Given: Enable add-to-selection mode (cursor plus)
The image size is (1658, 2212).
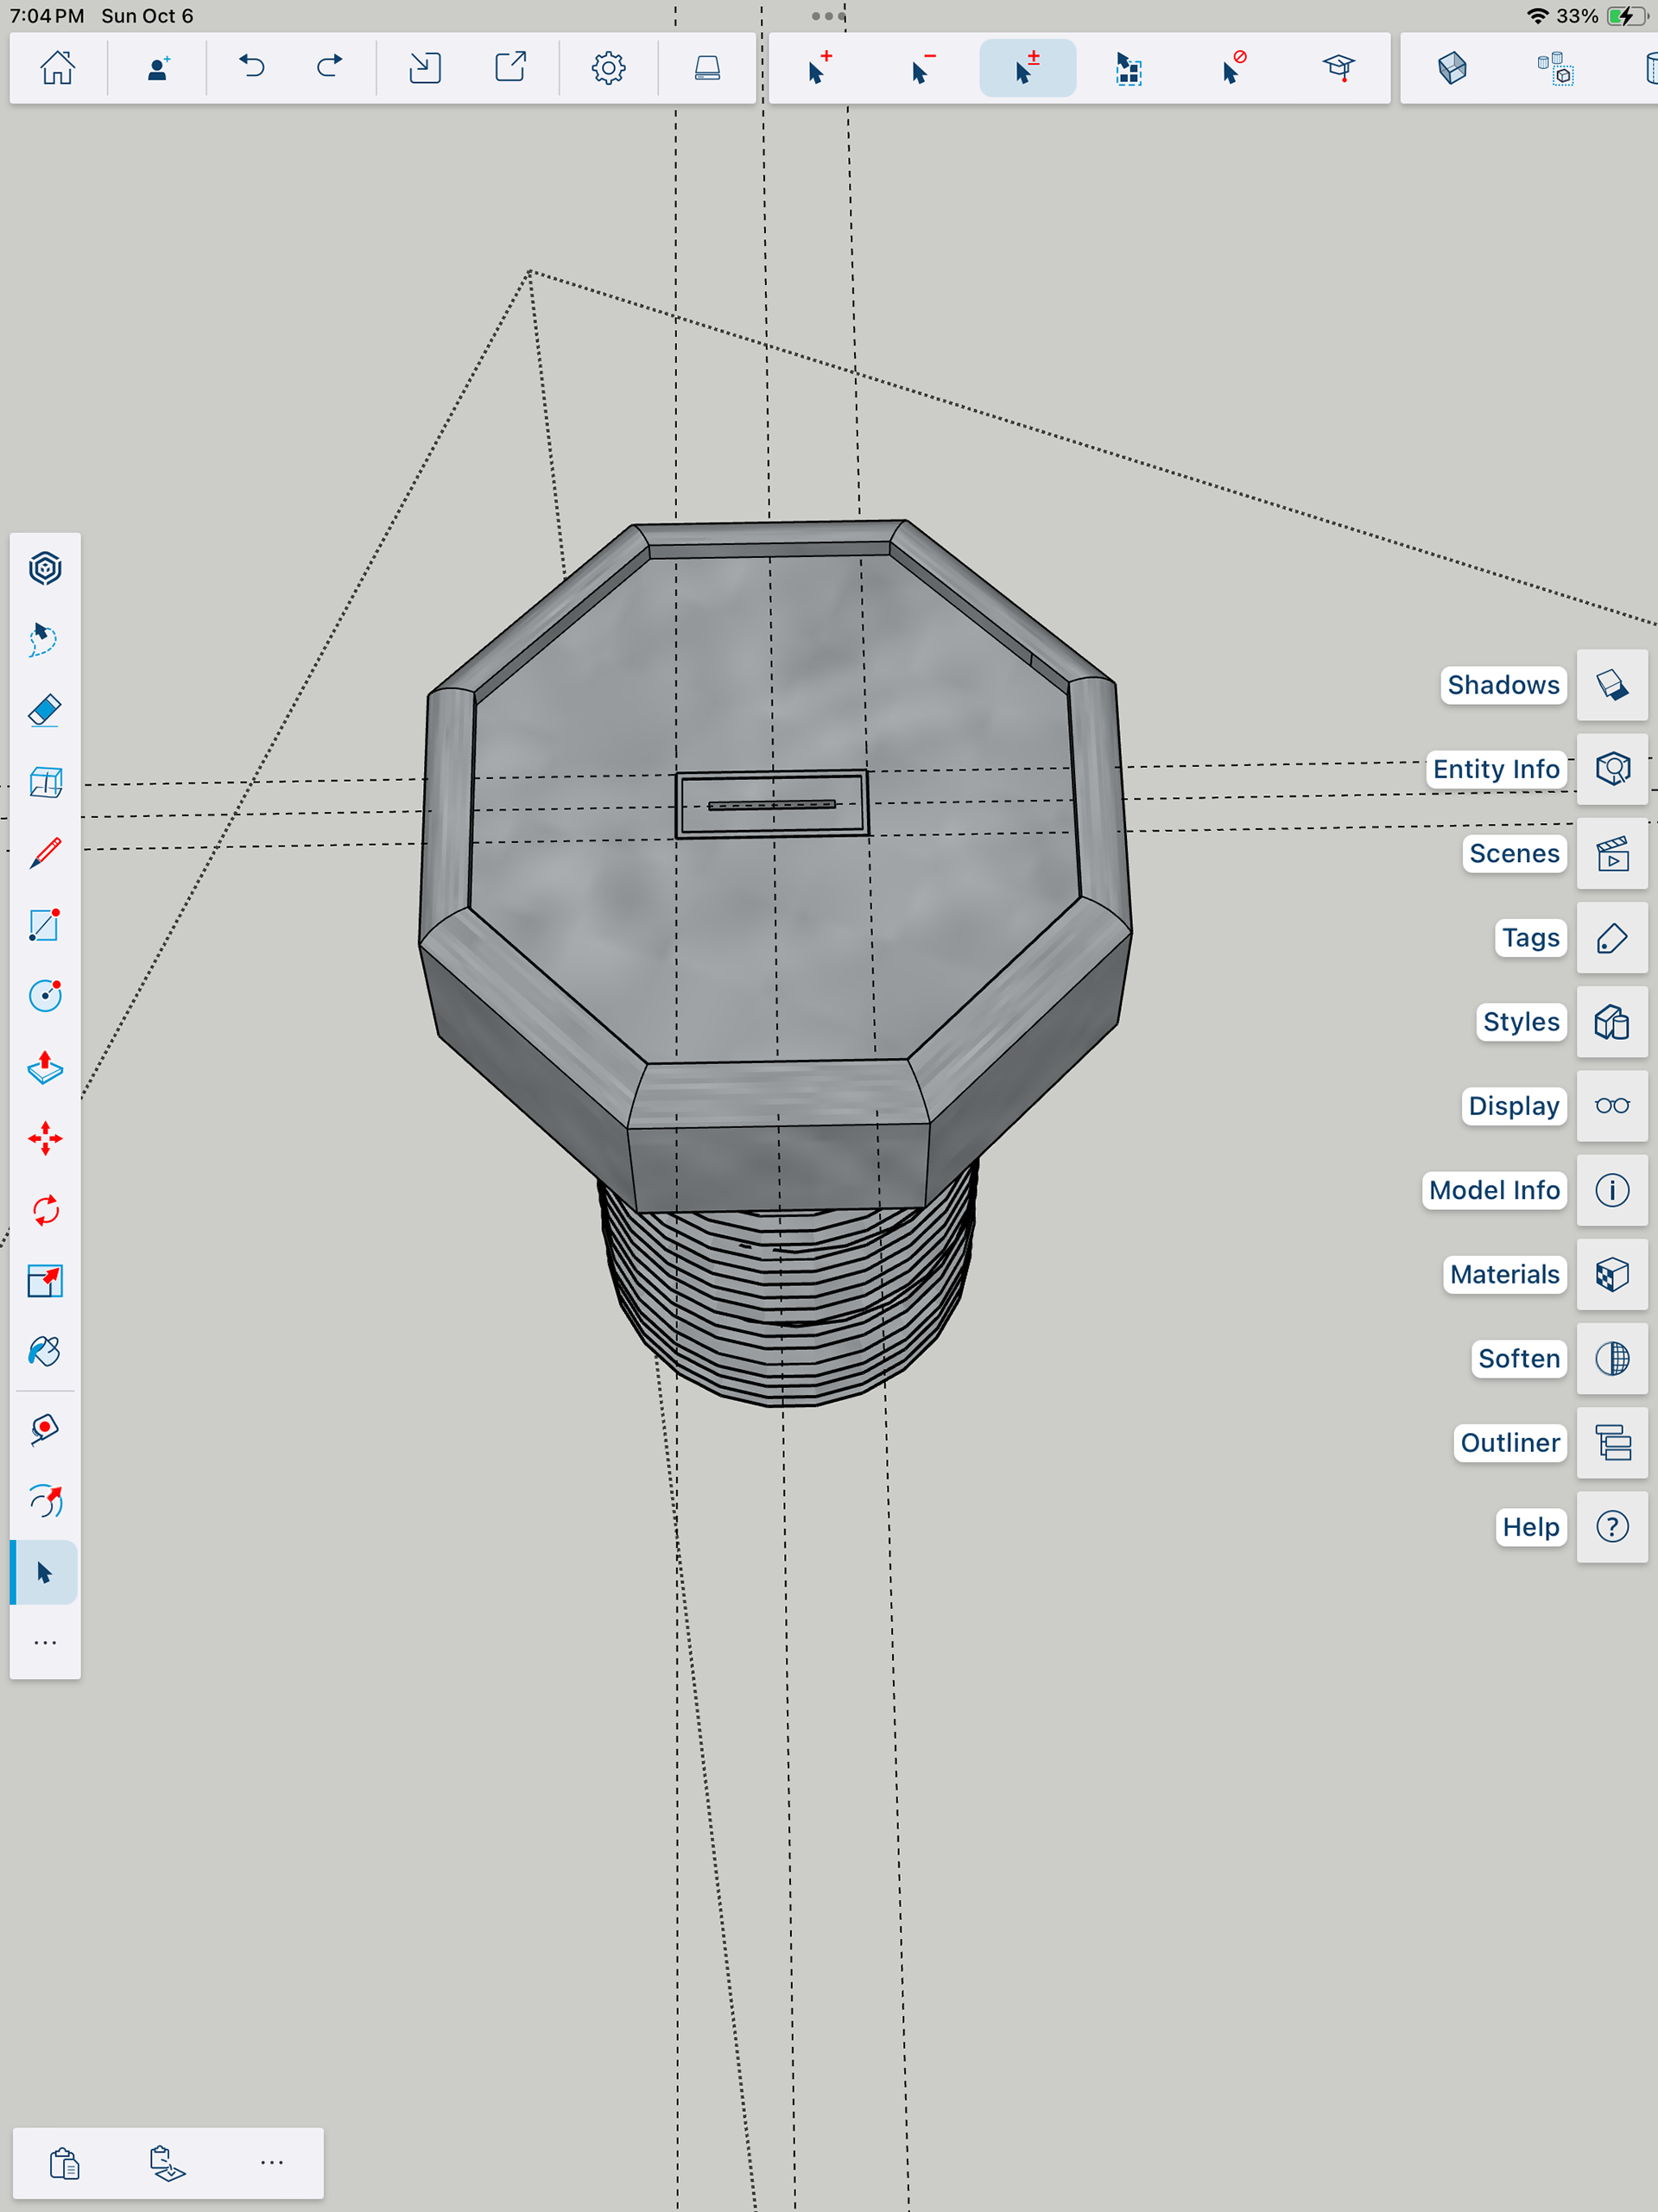Looking at the screenshot, I should [x=819, y=68].
